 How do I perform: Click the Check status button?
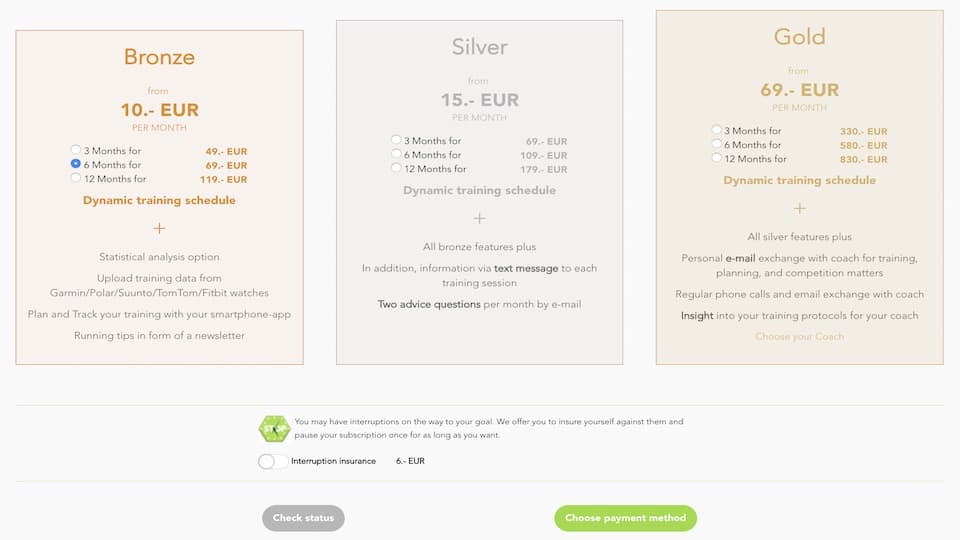pos(303,518)
